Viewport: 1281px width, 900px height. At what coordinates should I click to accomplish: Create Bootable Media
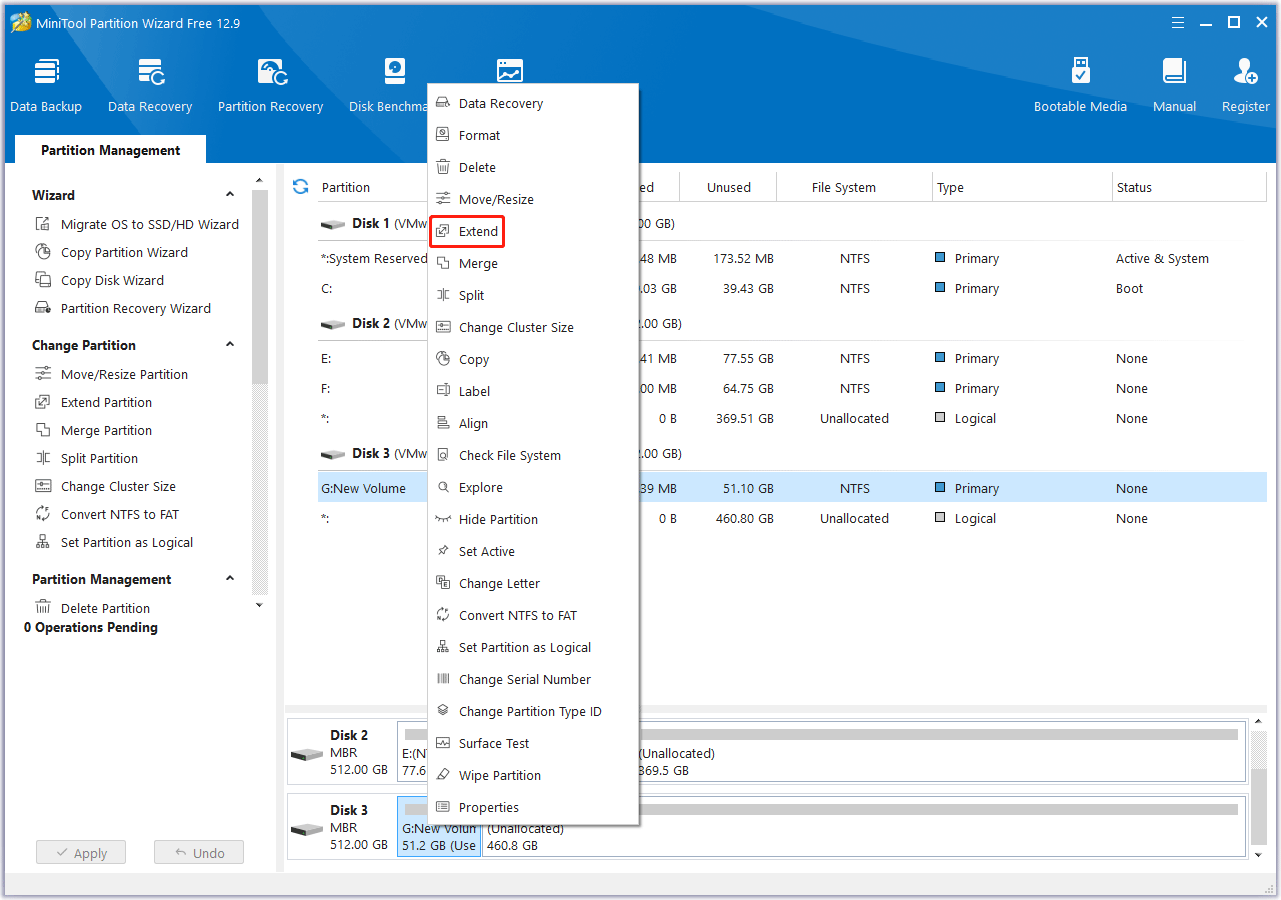[1080, 86]
